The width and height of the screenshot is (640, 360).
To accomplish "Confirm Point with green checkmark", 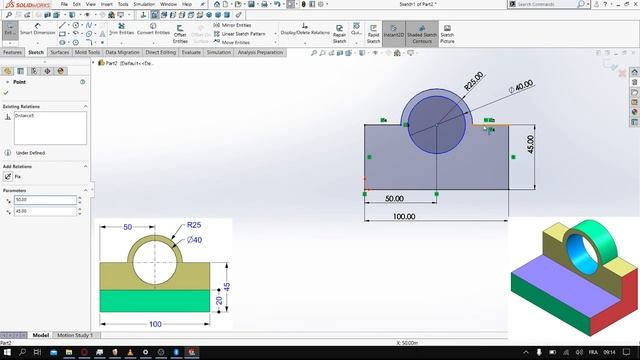I will point(6,93).
